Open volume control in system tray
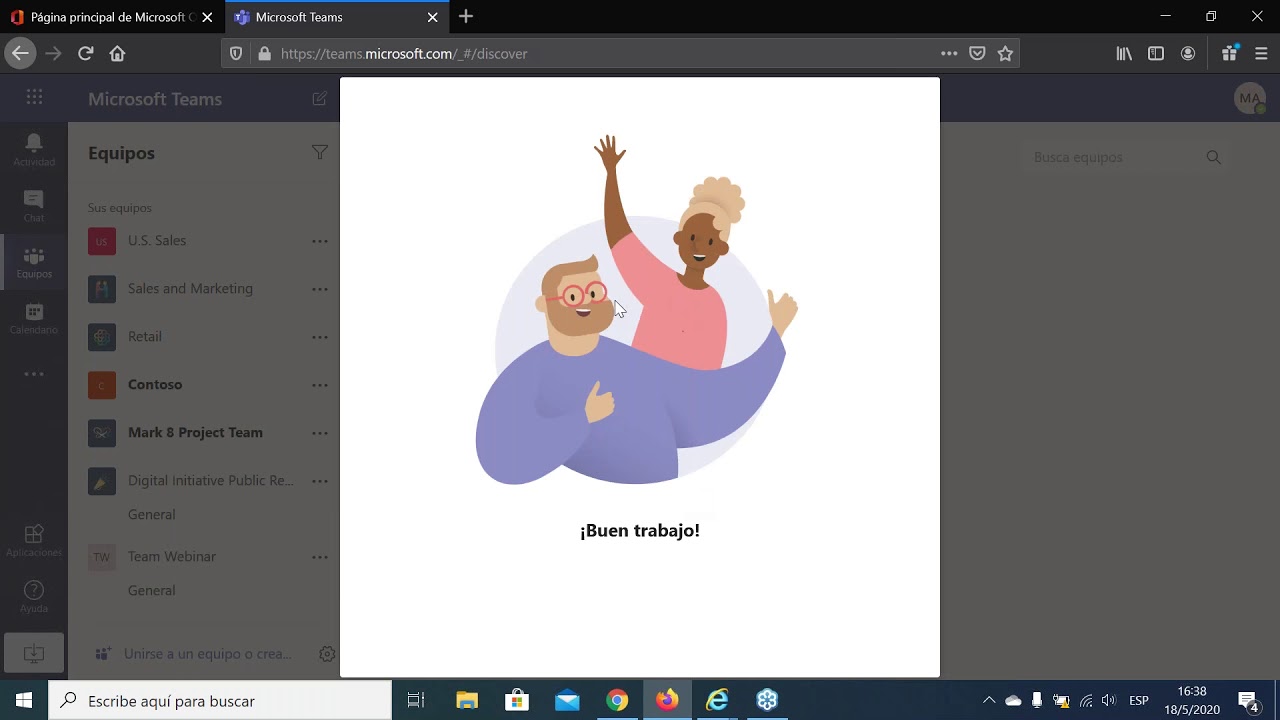 tap(1108, 700)
